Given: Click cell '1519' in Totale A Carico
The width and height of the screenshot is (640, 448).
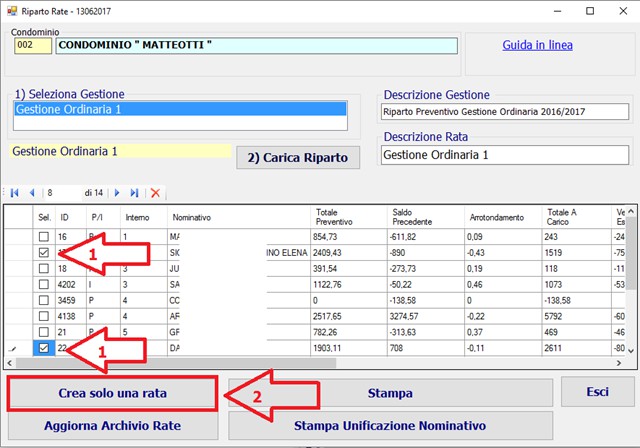Looking at the screenshot, I should pos(577,253).
